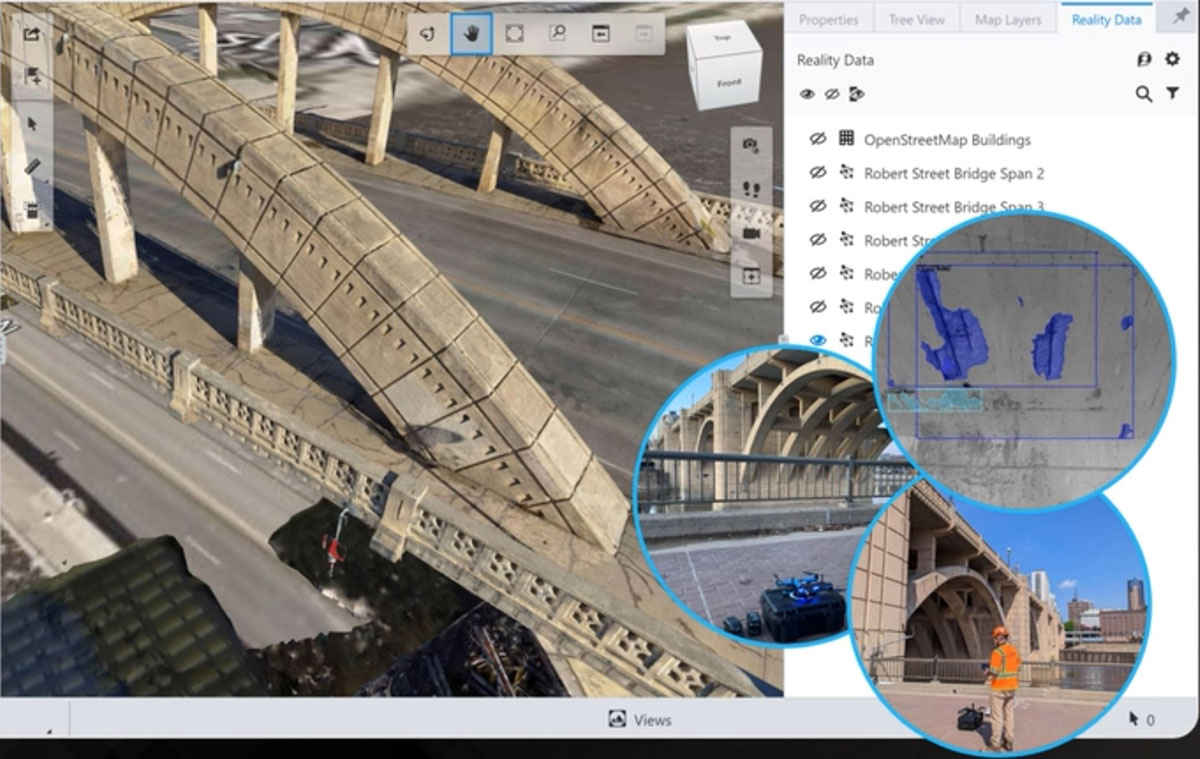Show all reality data with eye icon
1200x759 pixels.
[807, 94]
